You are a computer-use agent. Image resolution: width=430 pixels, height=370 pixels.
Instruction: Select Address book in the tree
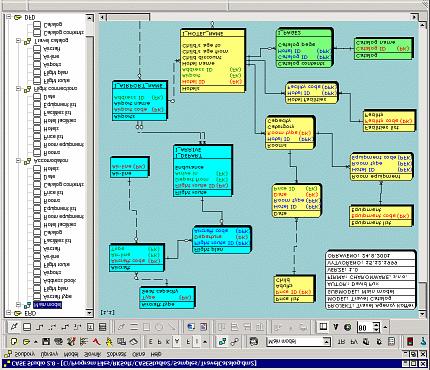tap(60, 281)
